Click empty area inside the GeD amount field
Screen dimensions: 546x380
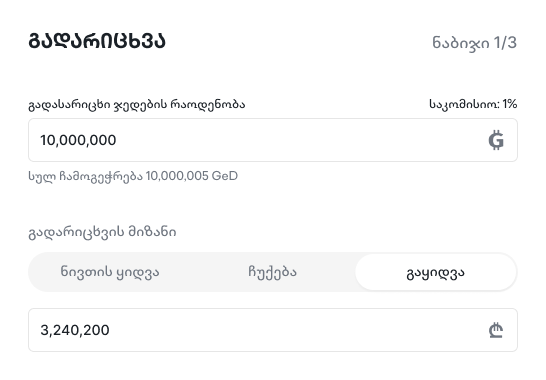[x=299, y=140]
